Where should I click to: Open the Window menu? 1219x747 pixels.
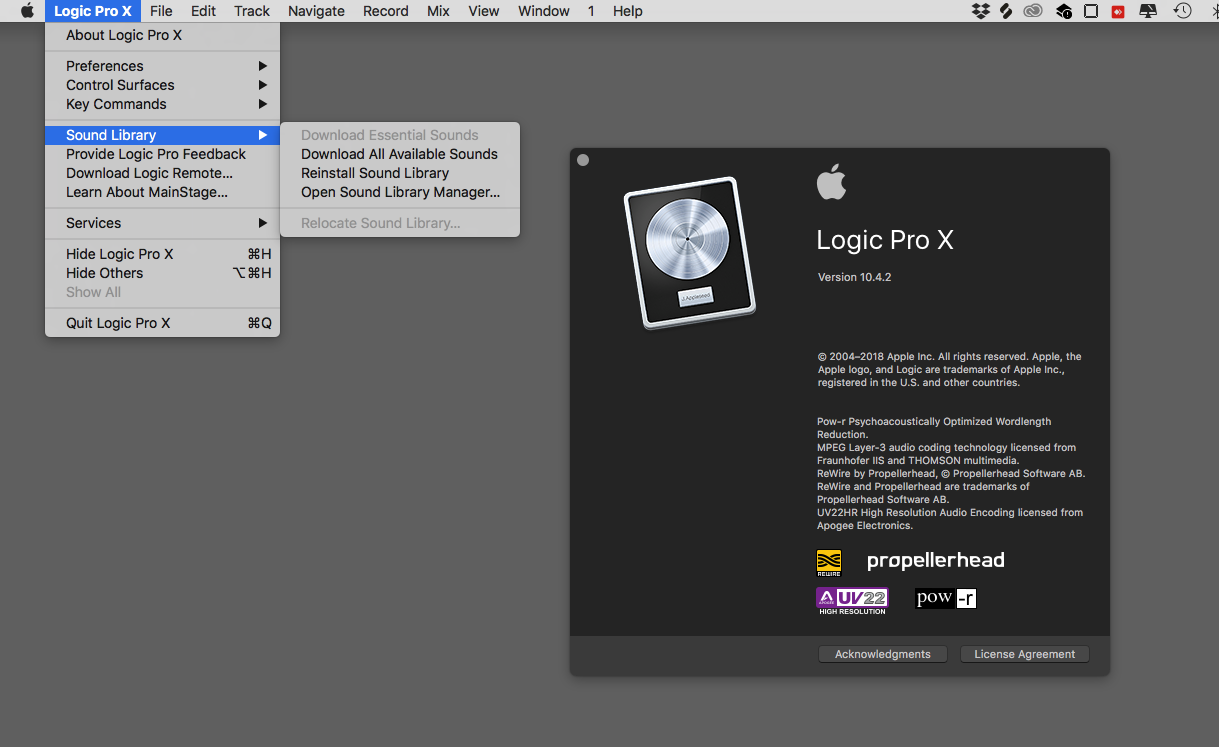pos(544,11)
